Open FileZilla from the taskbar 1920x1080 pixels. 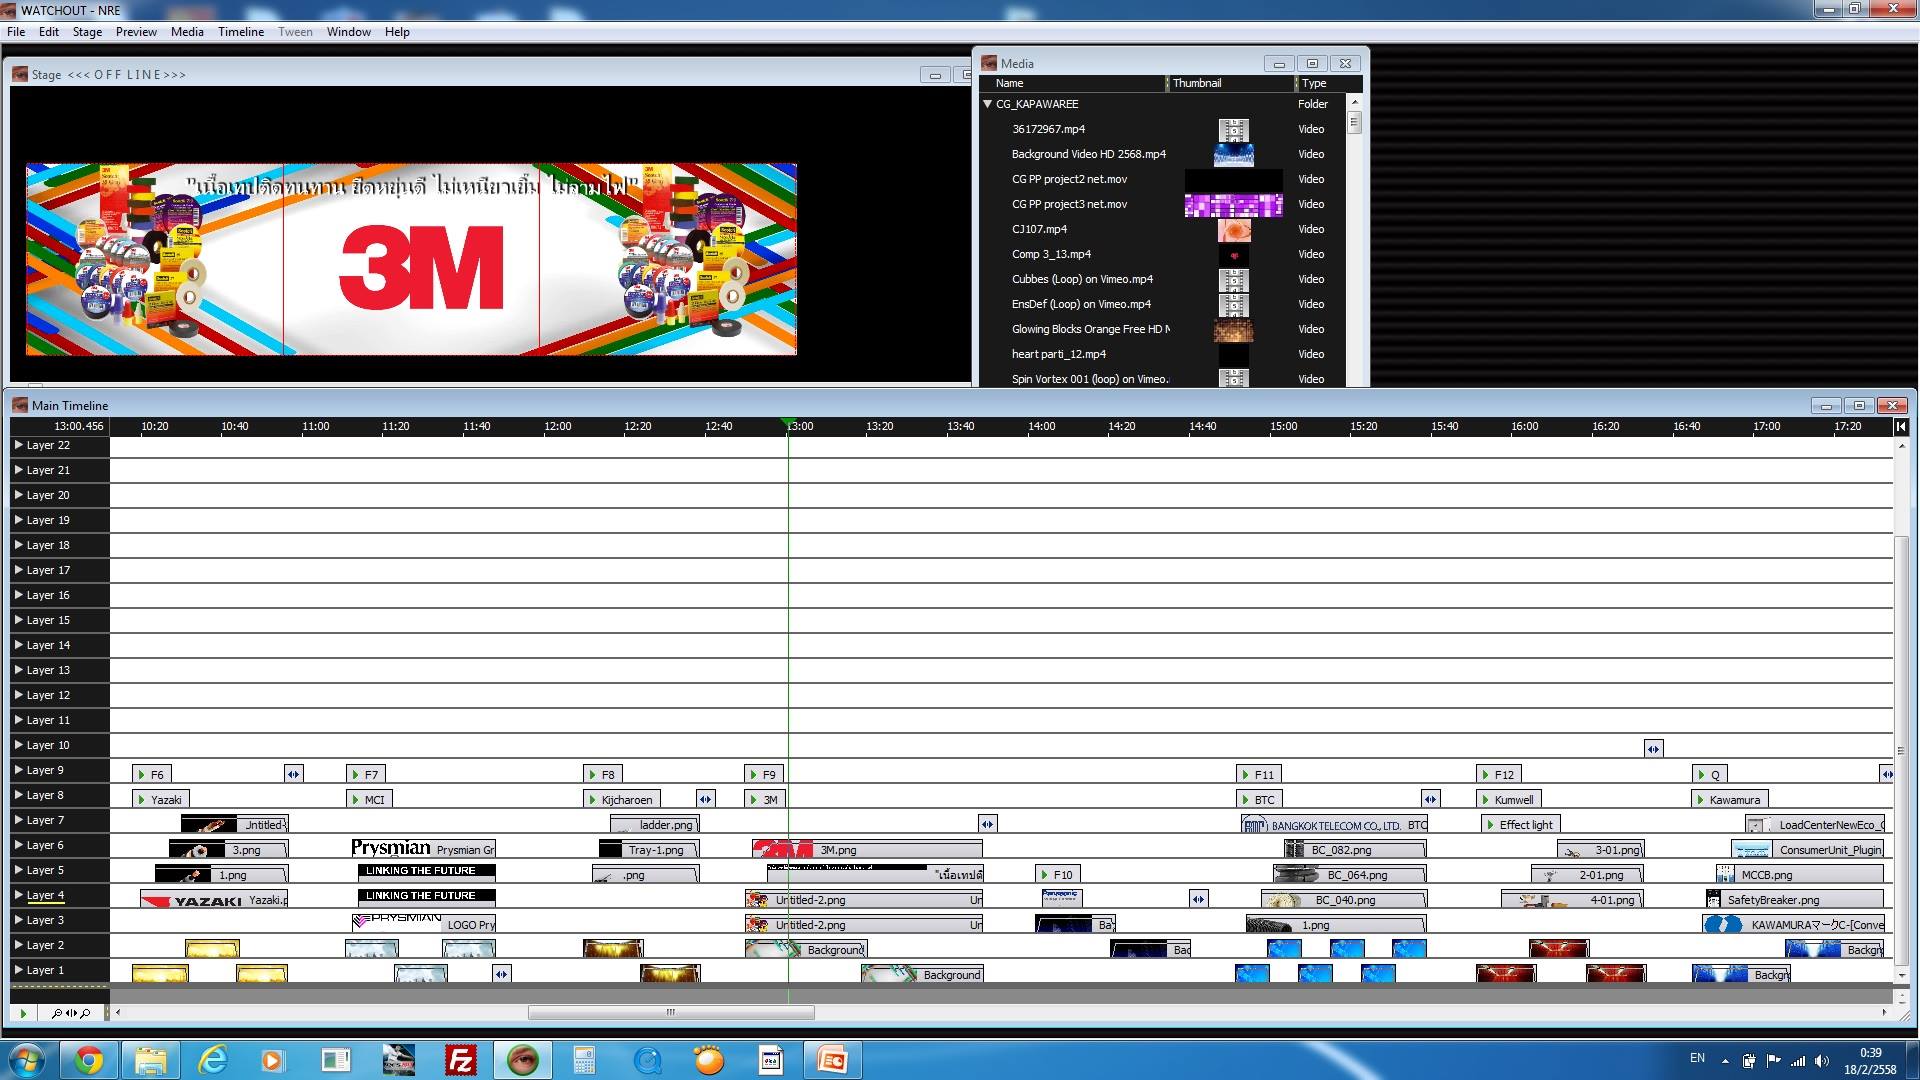click(x=461, y=1060)
